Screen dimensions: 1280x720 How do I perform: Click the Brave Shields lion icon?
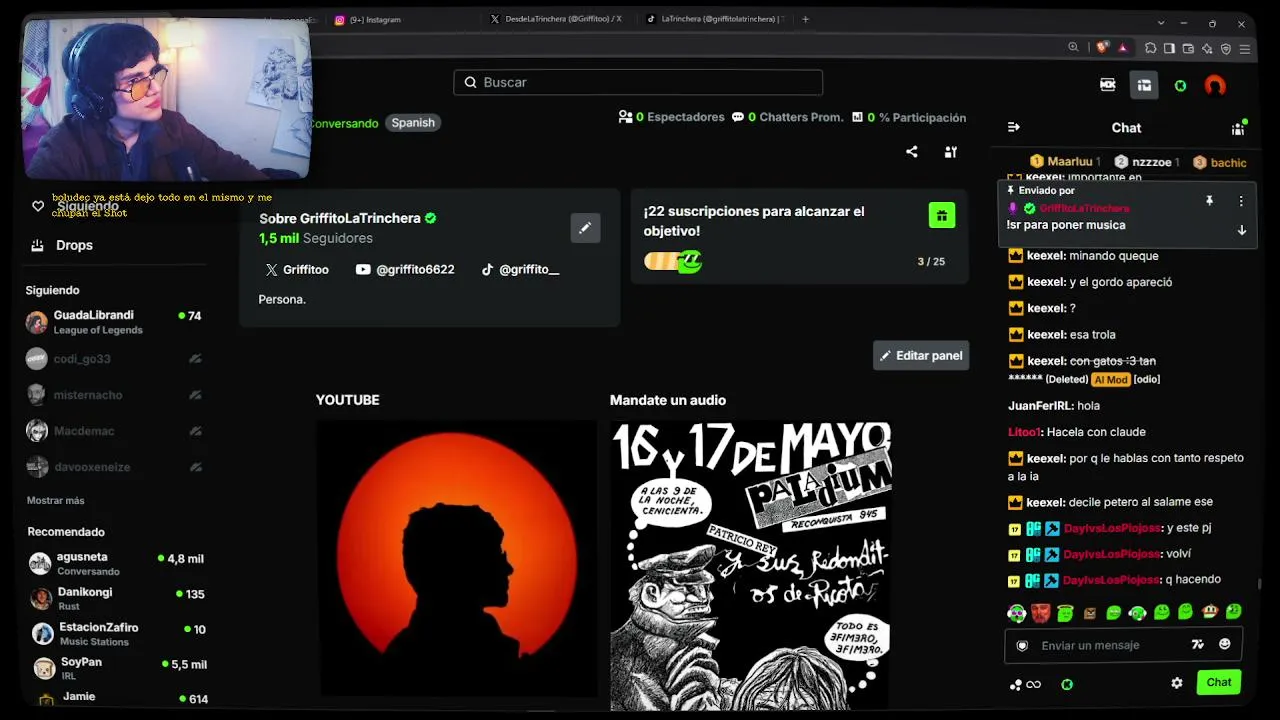(1102, 47)
